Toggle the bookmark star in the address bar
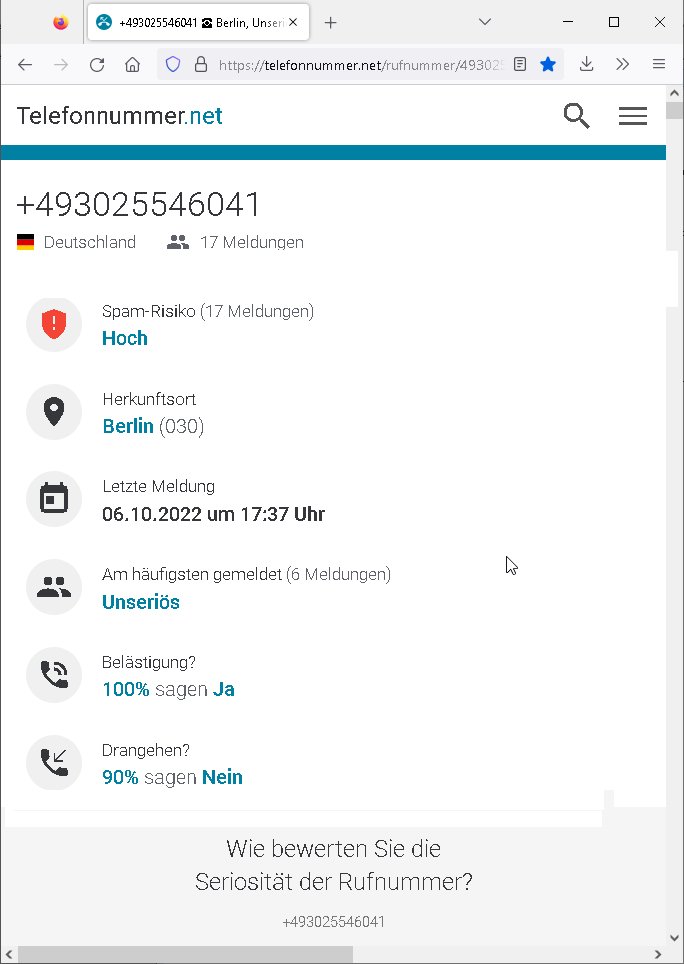 [x=548, y=65]
